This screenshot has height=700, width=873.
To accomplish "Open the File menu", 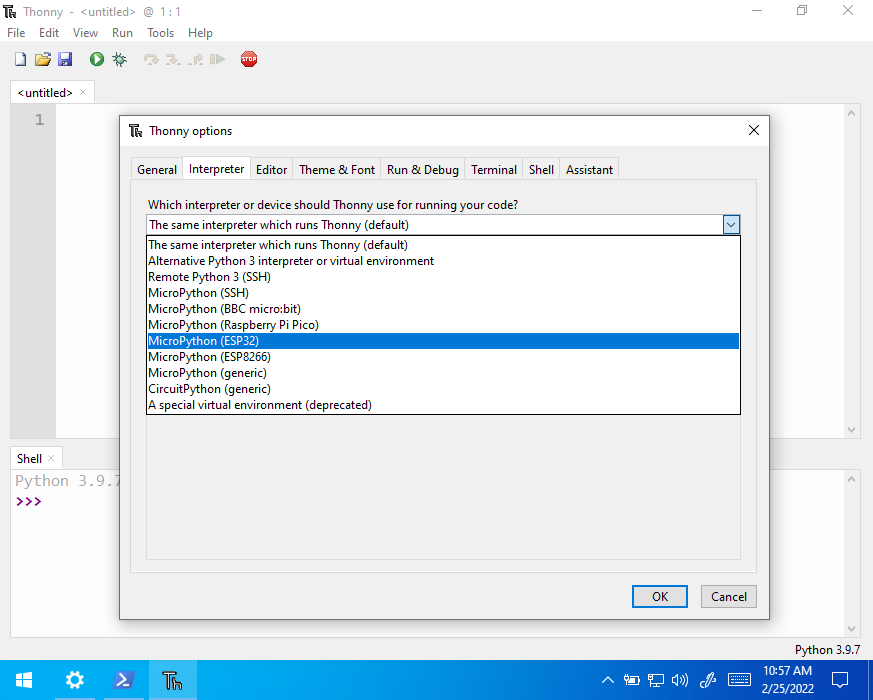I will point(16,33).
